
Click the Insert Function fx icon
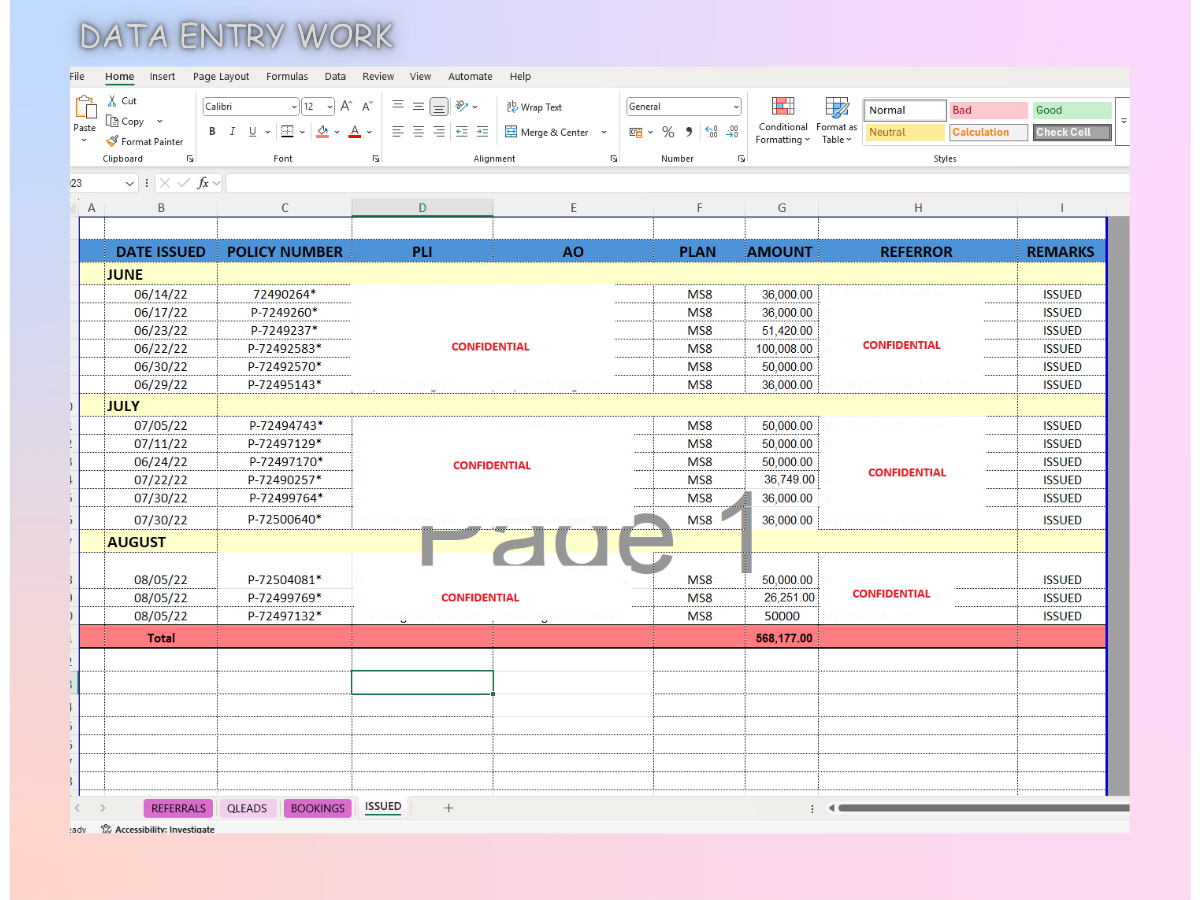[x=203, y=183]
